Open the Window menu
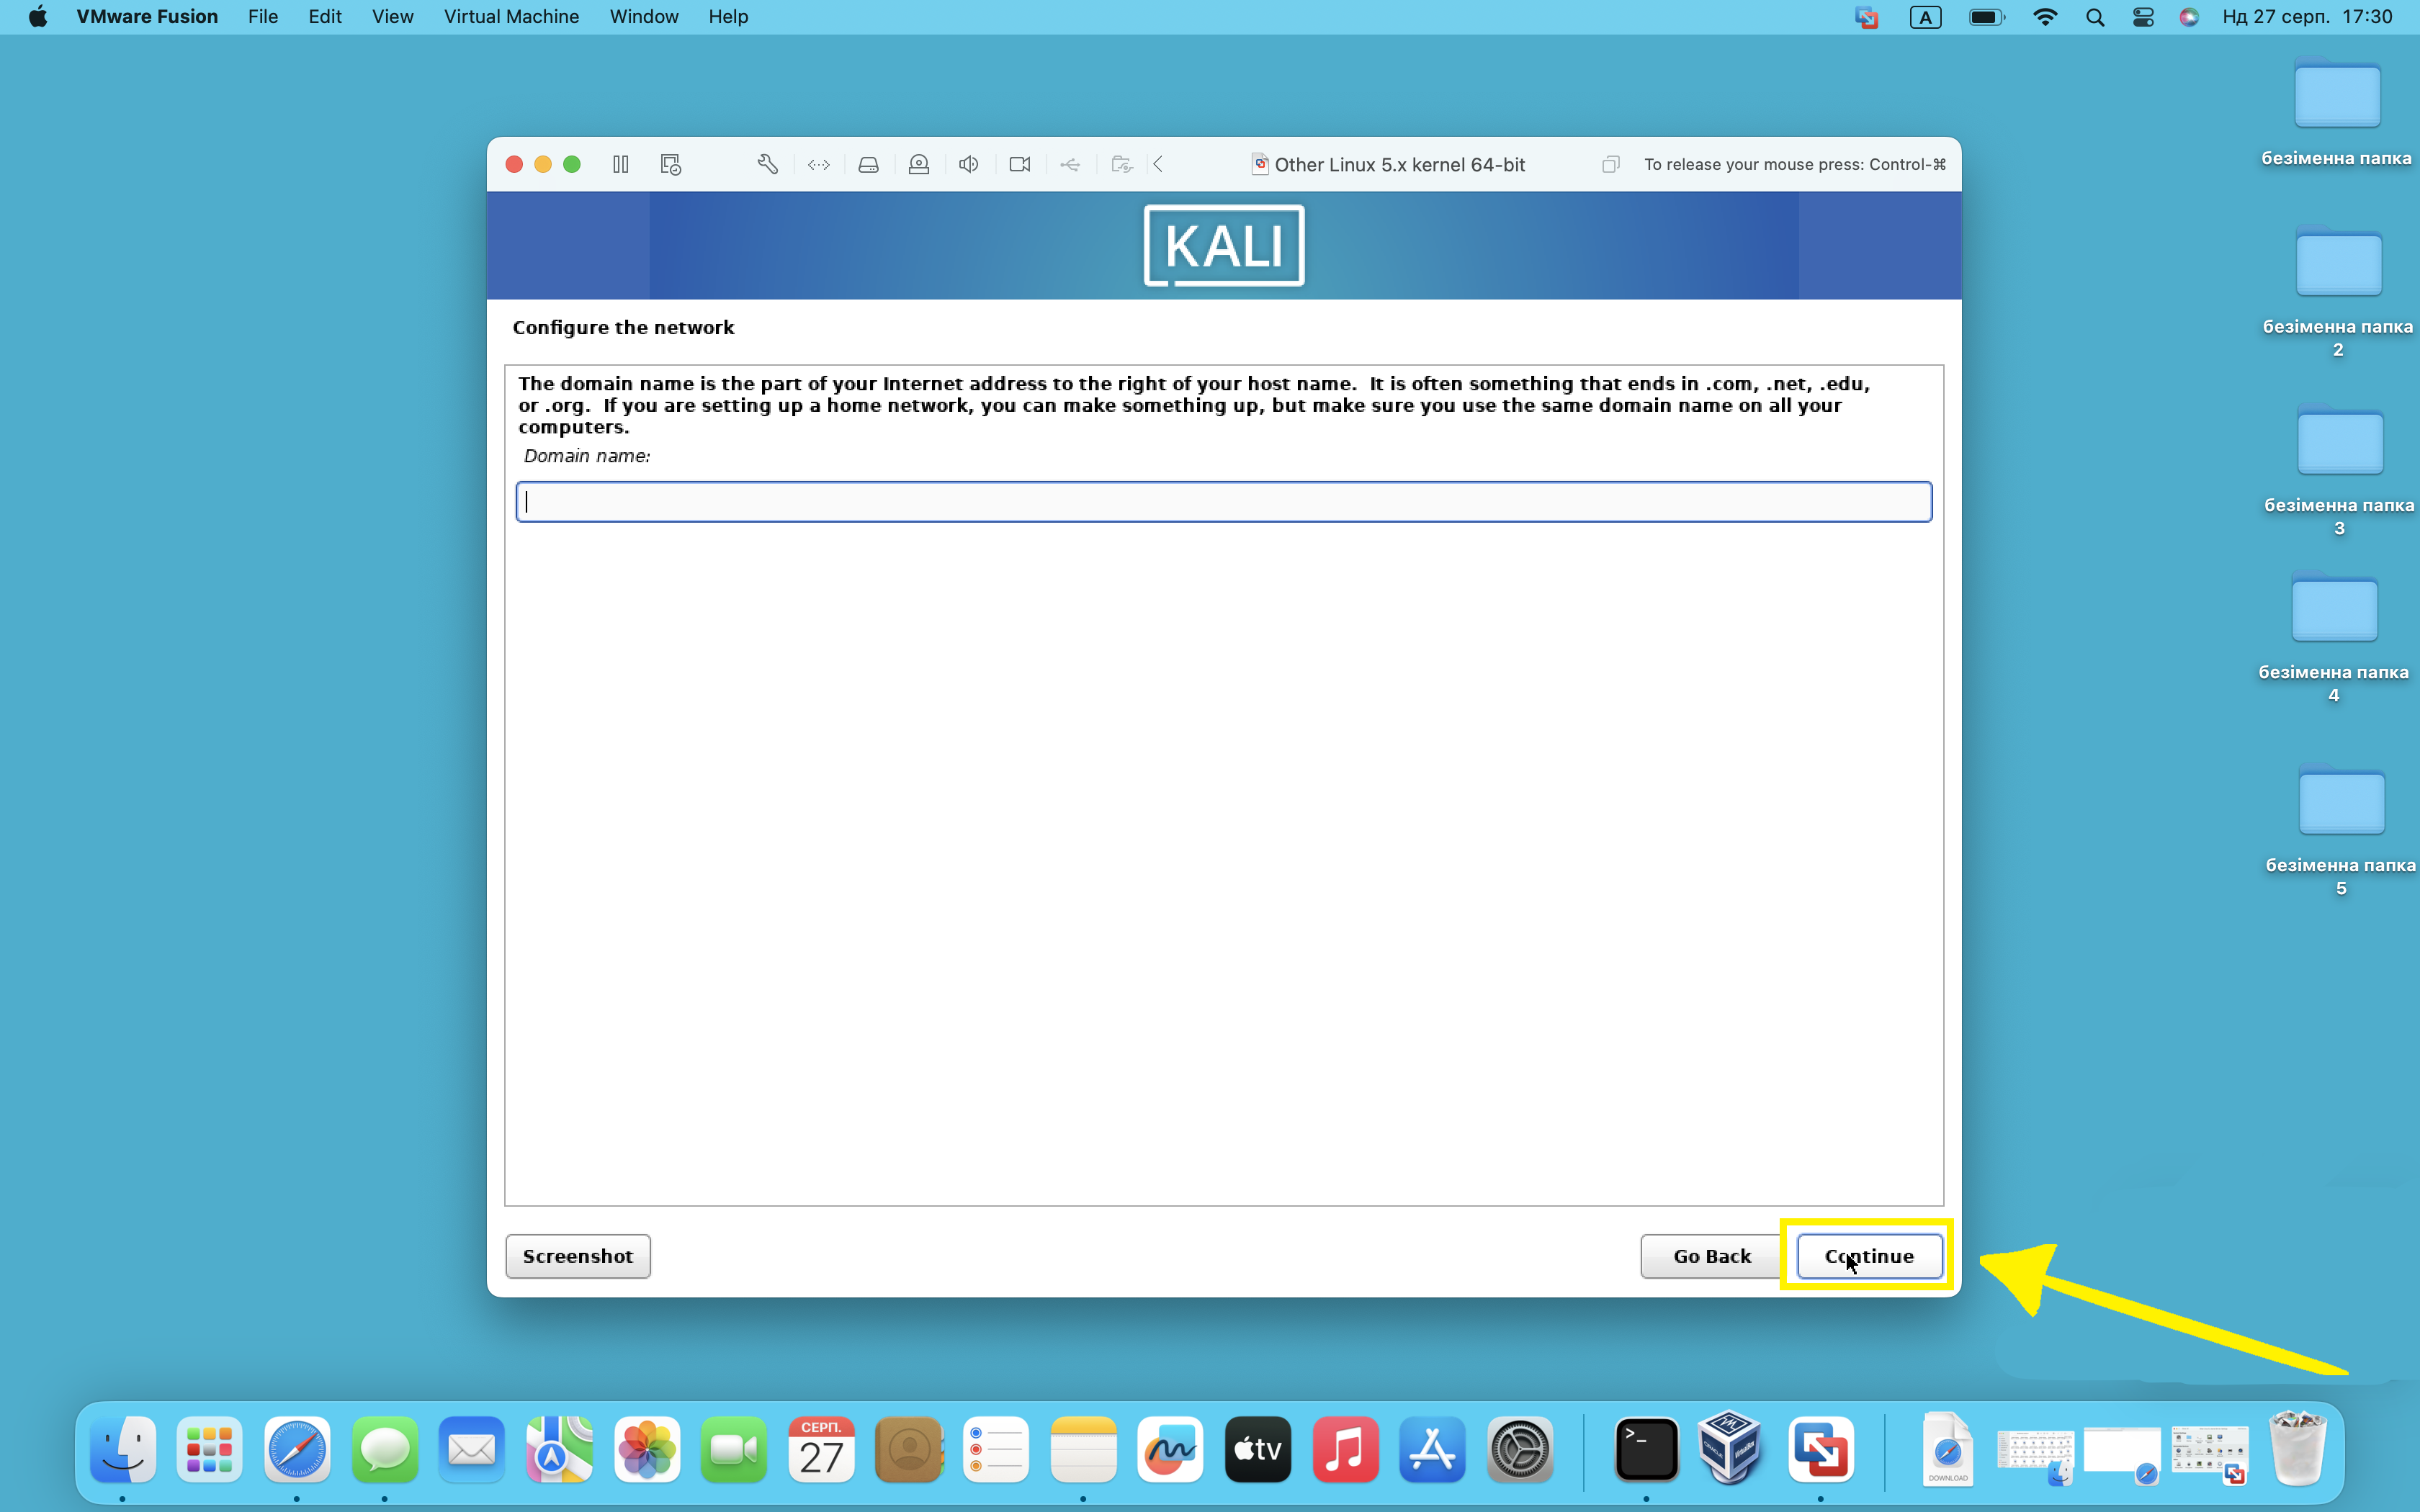The image size is (2420, 1512). point(643,17)
